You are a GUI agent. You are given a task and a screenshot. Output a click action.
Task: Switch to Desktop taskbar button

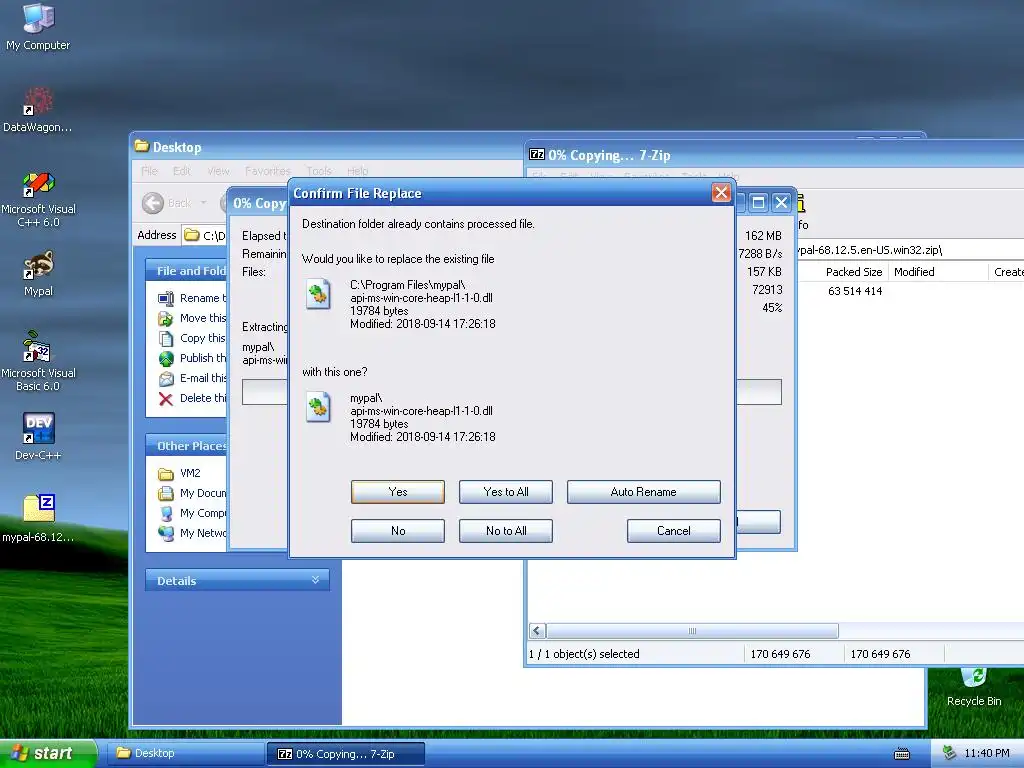tap(185, 754)
